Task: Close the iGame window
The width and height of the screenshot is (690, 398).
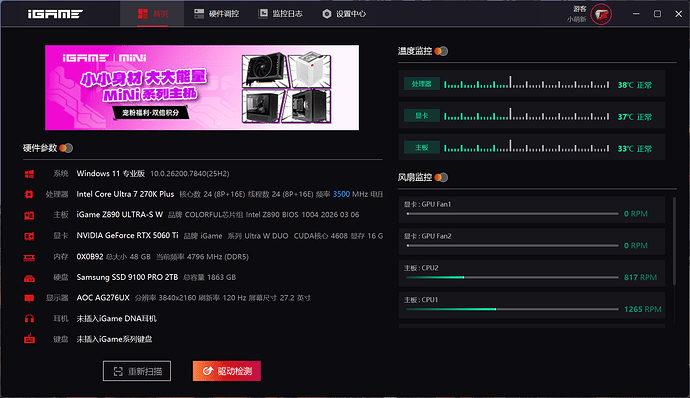Action: (679, 14)
